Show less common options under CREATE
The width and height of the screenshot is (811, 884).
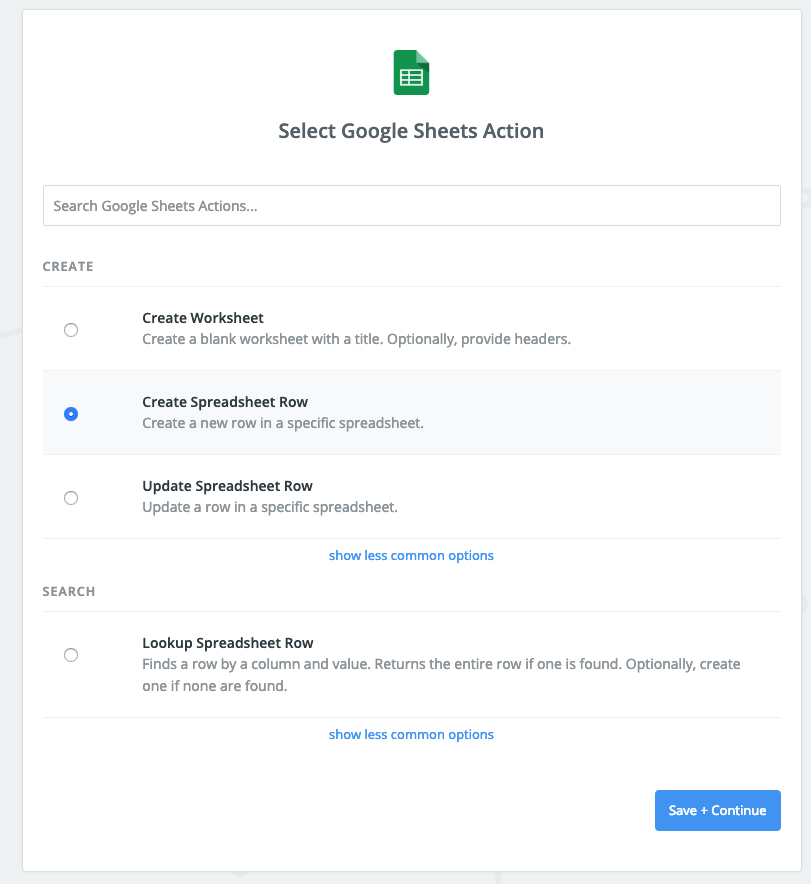[411, 555]
